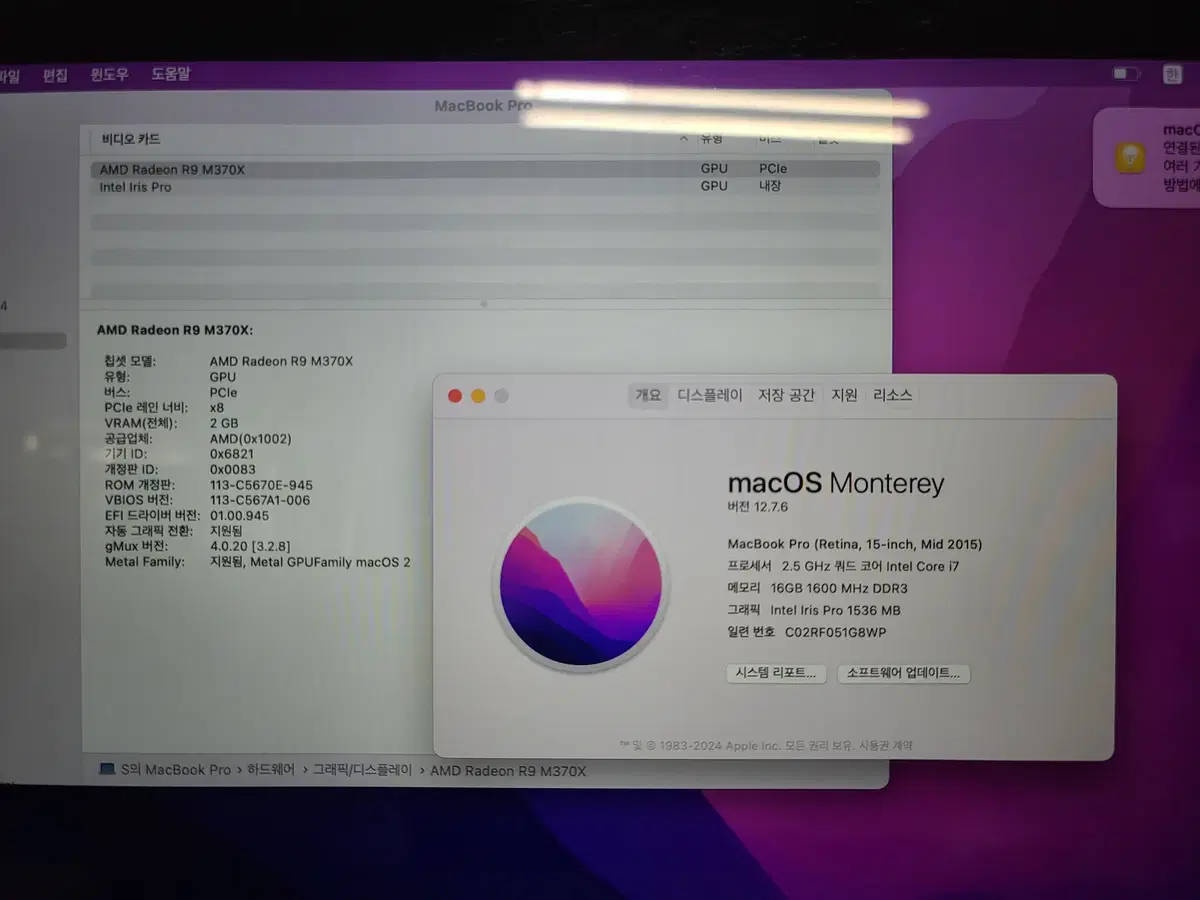Switch to the 리소스 tab
The image size is (1200, 900).
coord(892,395)
